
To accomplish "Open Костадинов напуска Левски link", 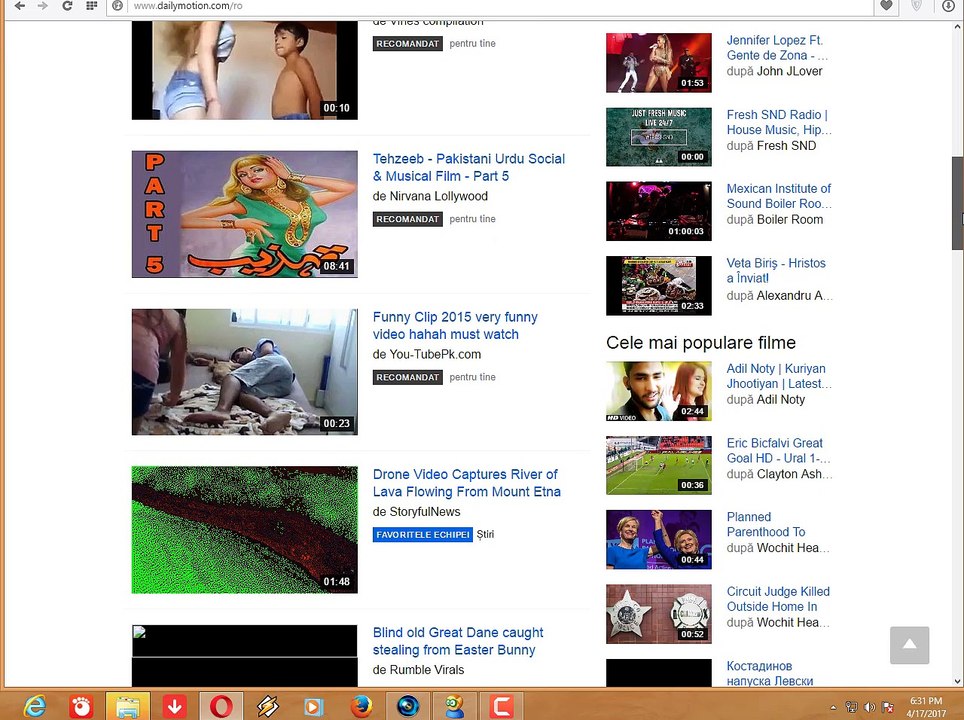I will pyautogui.click(x=770, y=673).
